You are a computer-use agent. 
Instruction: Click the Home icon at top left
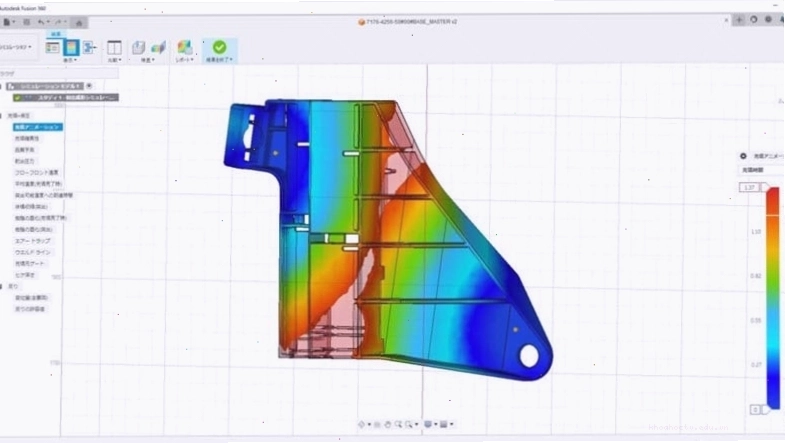click(x=79, y=23)
